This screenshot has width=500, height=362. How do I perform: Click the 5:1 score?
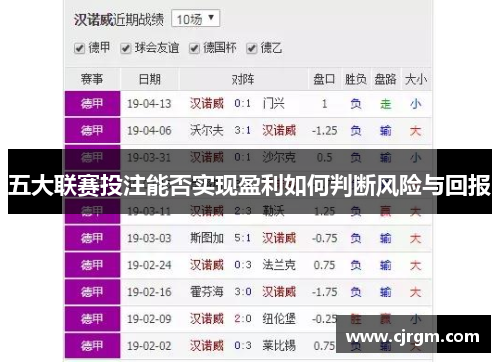243,238
